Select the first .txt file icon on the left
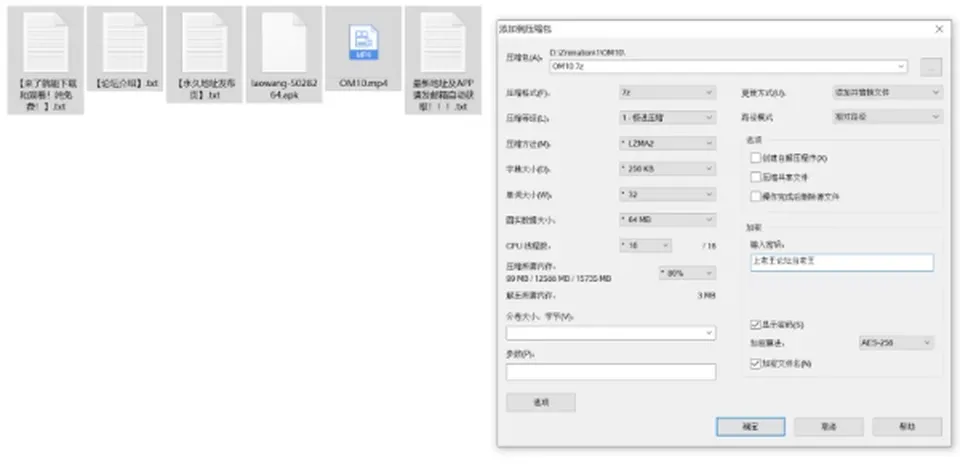This screenshot has height=464, width=960. 45,42
